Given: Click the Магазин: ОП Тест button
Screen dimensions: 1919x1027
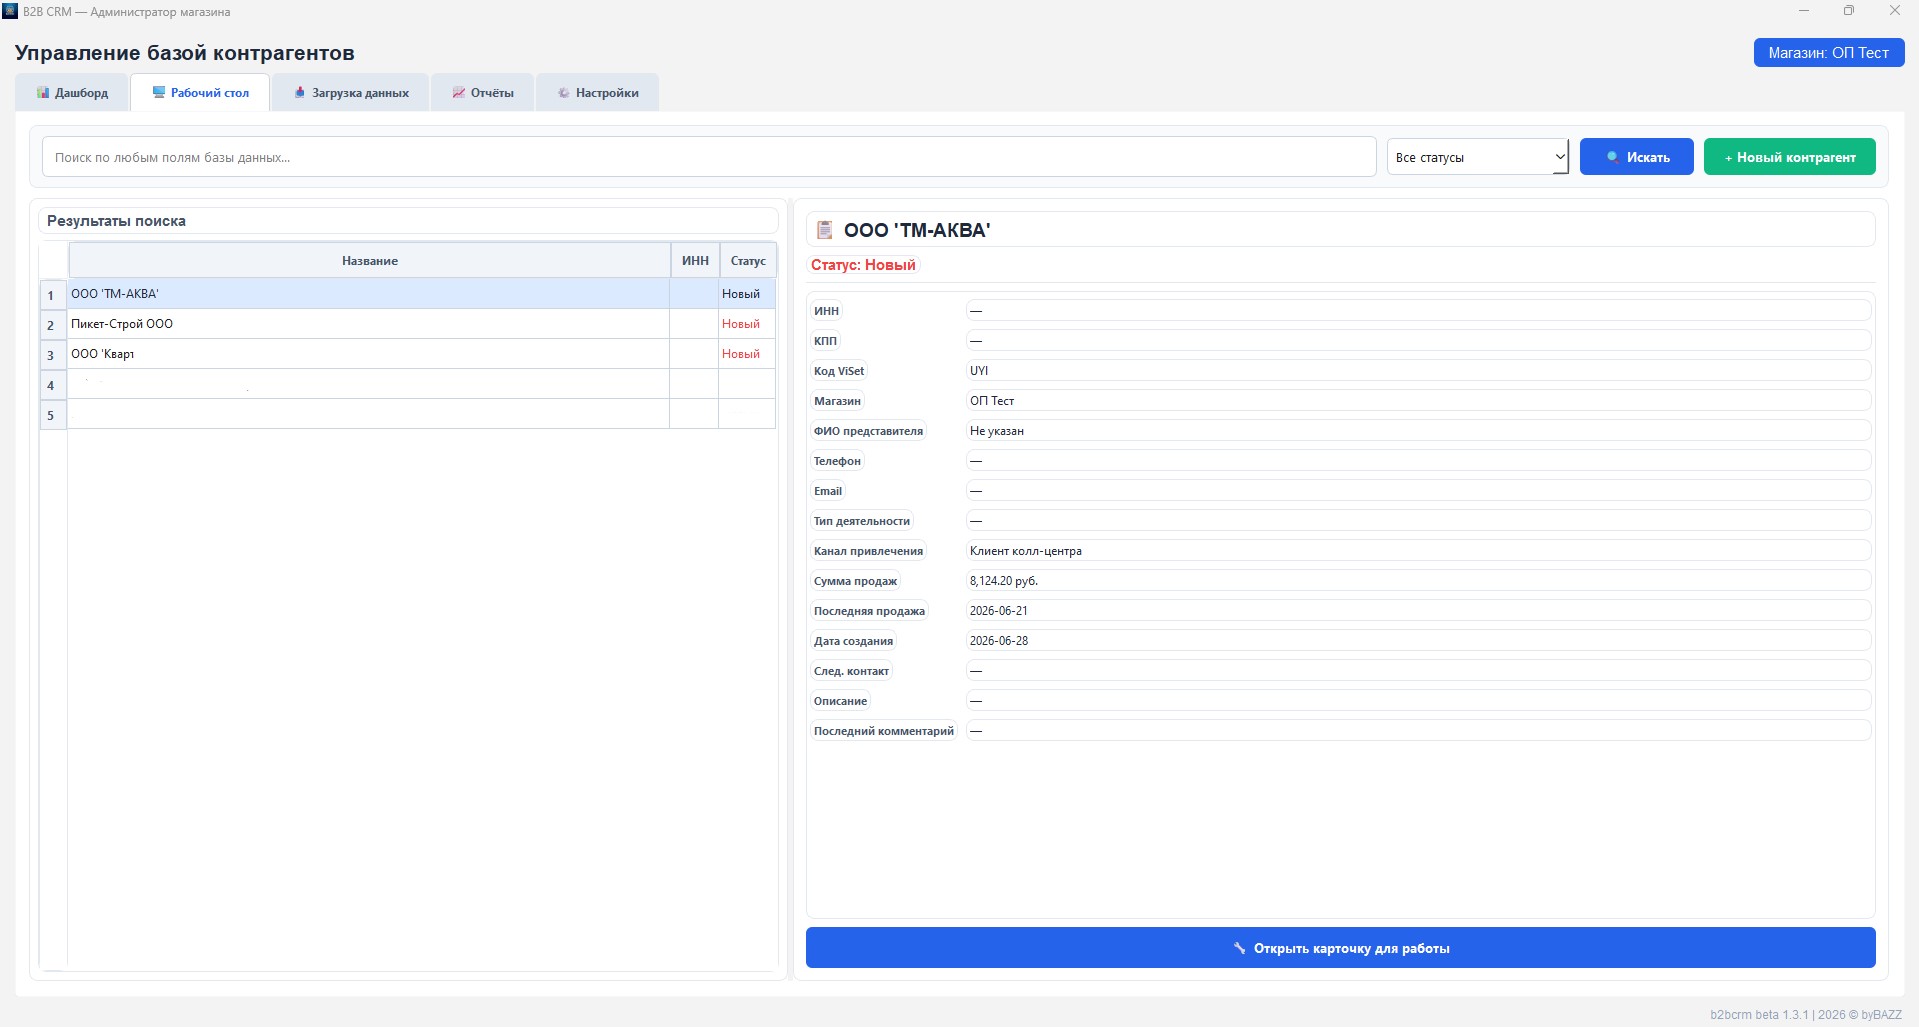Looking at the screenshot, I should coord(1829,53).
